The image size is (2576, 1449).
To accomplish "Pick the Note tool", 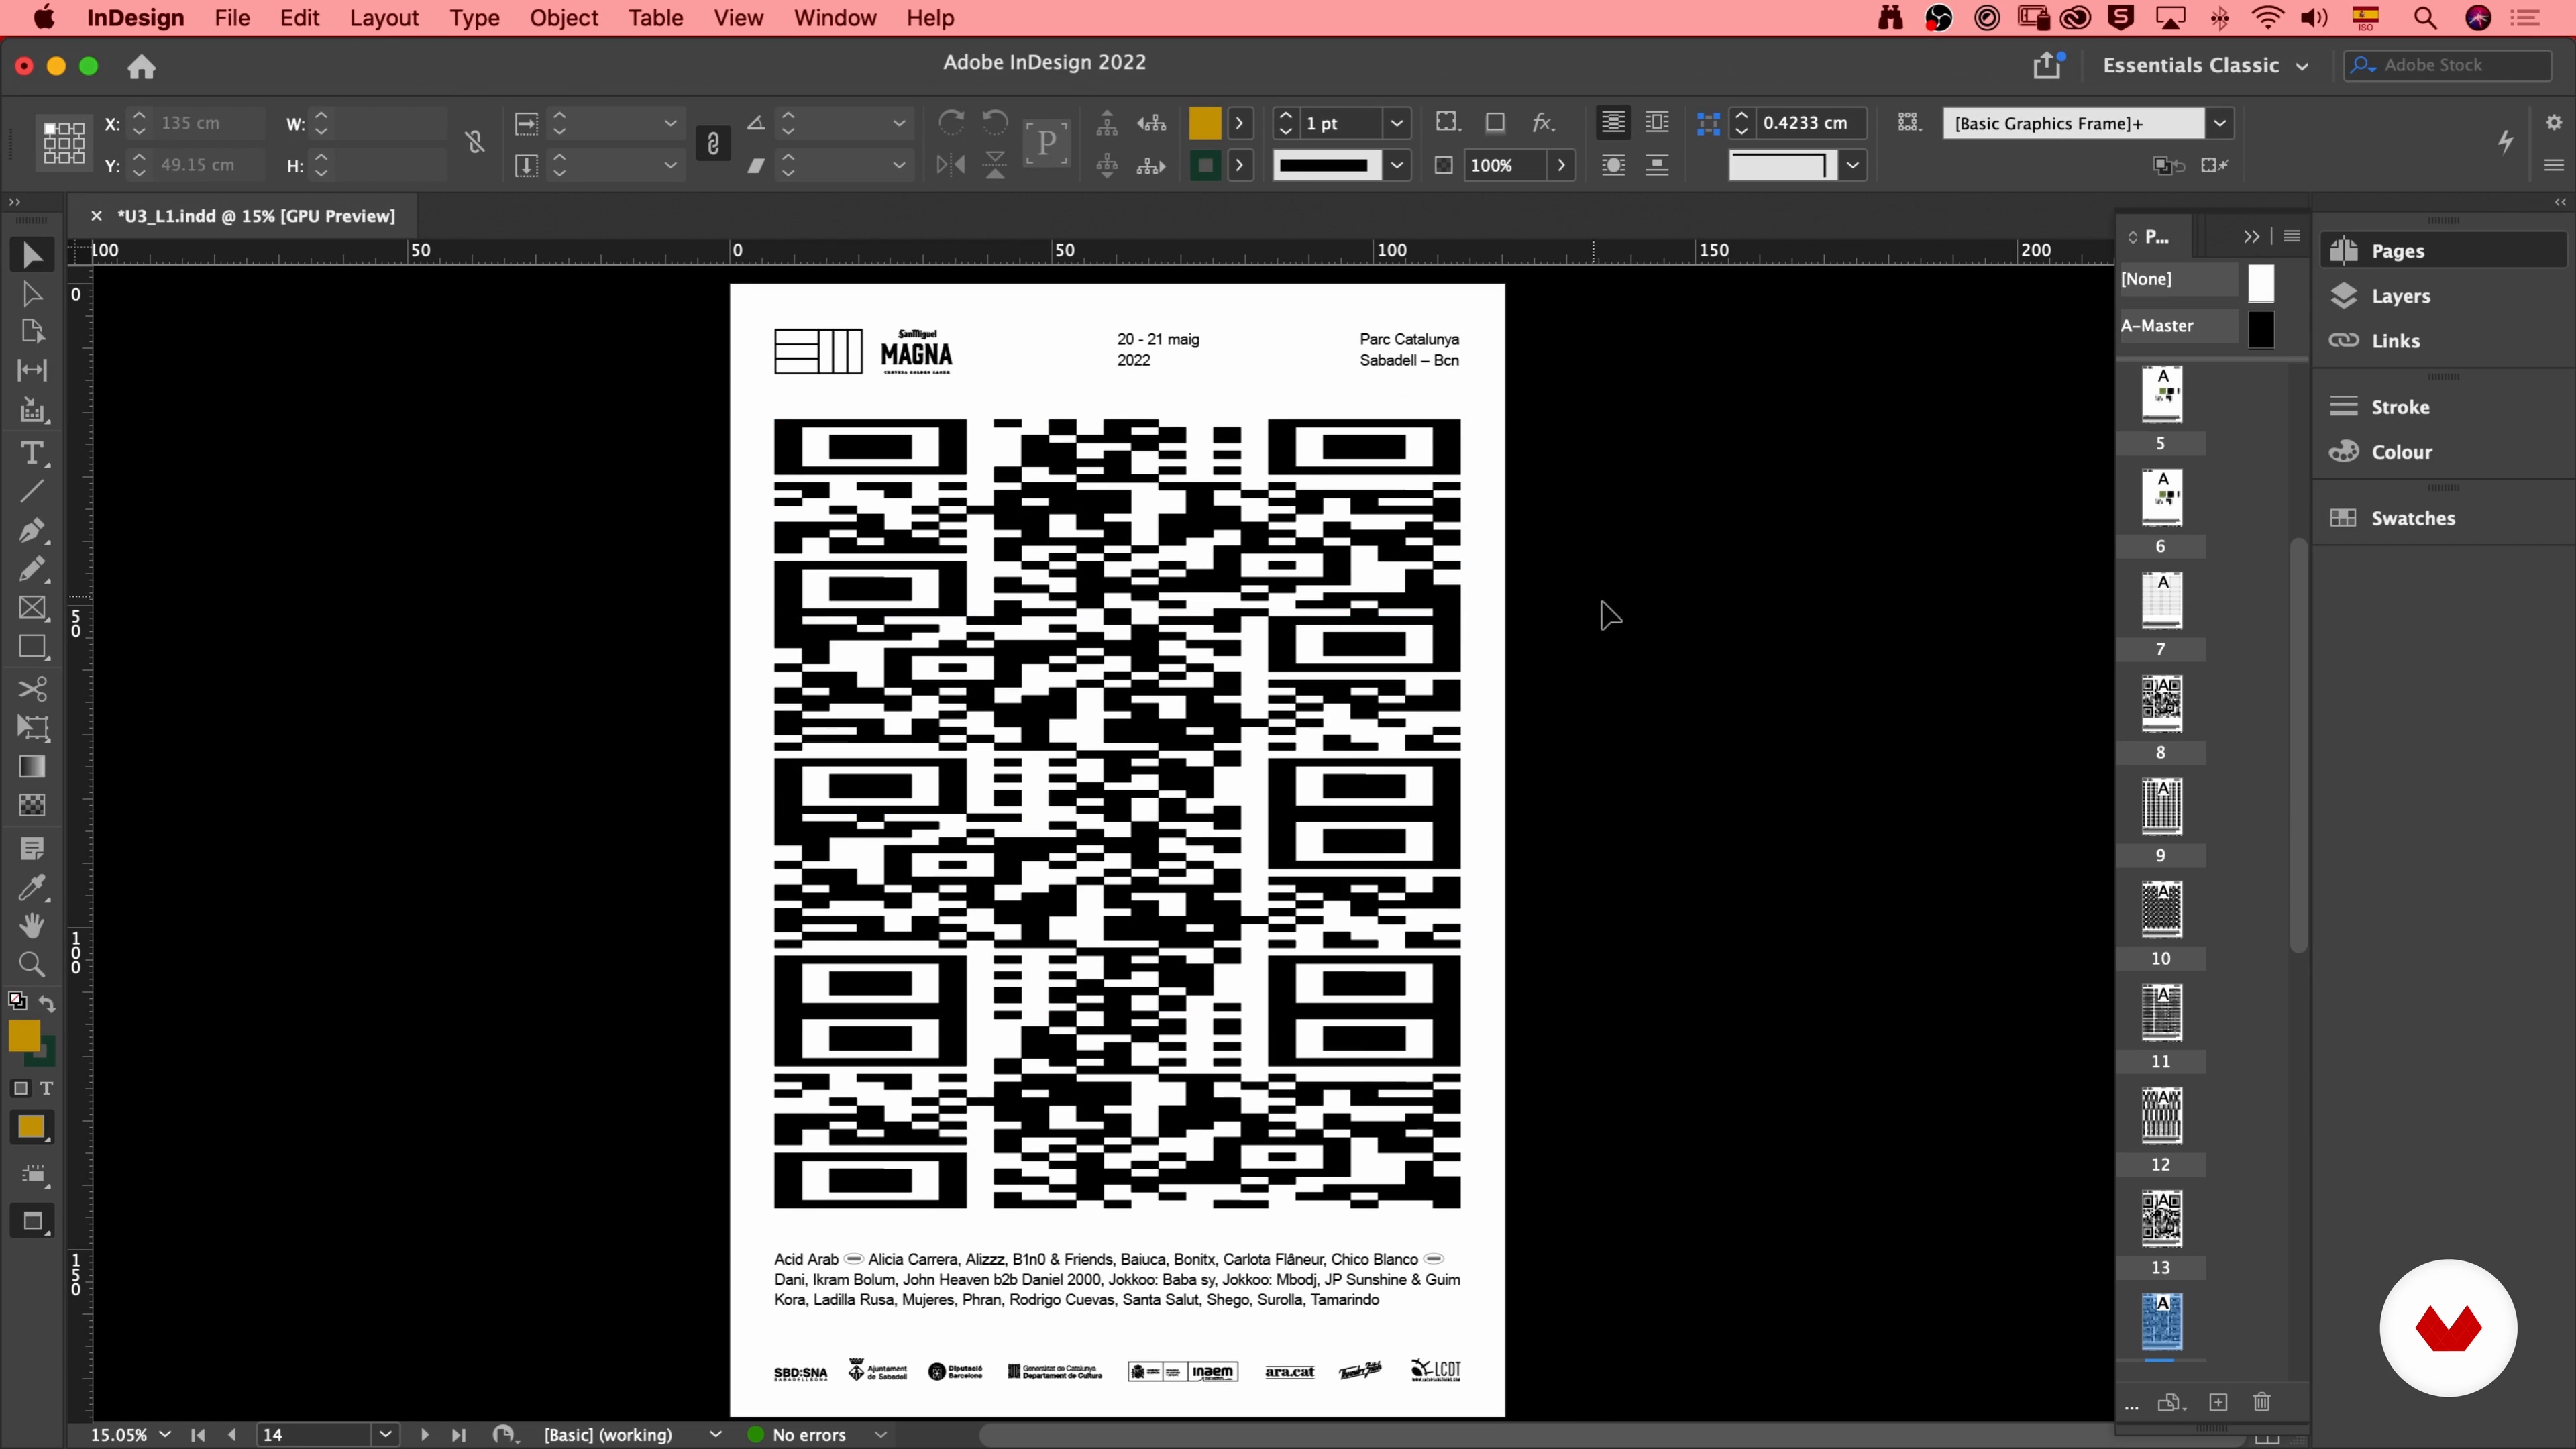I will coord(32,849).
